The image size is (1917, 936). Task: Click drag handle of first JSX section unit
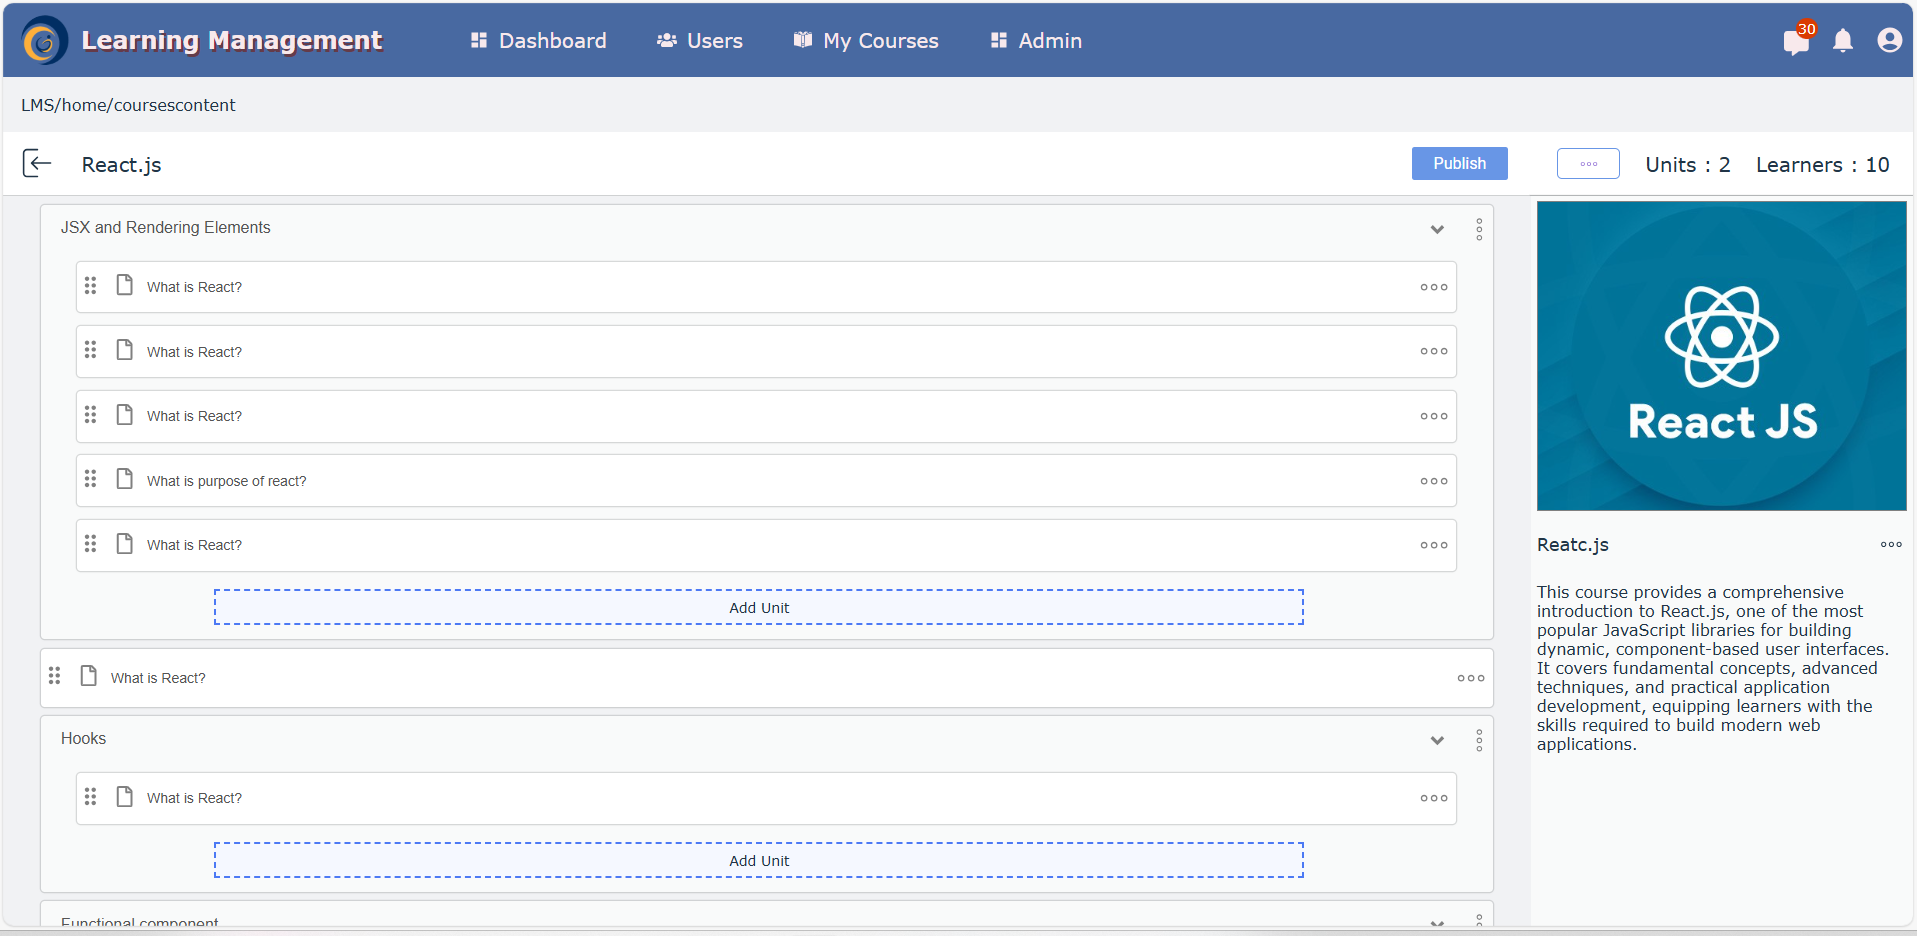[x=91, y=285]
